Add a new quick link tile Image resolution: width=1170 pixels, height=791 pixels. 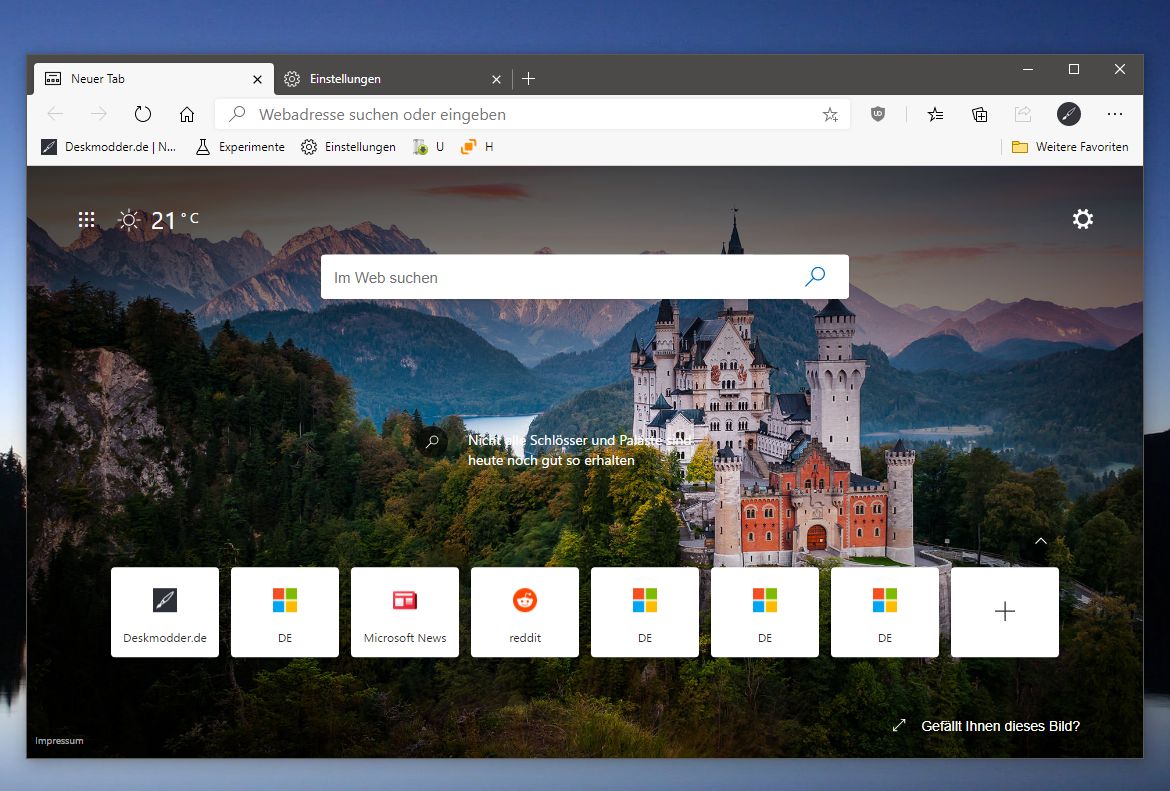click(1005, 612)
